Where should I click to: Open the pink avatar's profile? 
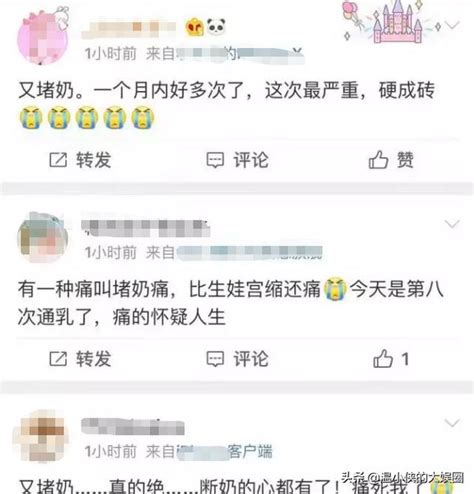pos(44,36)
